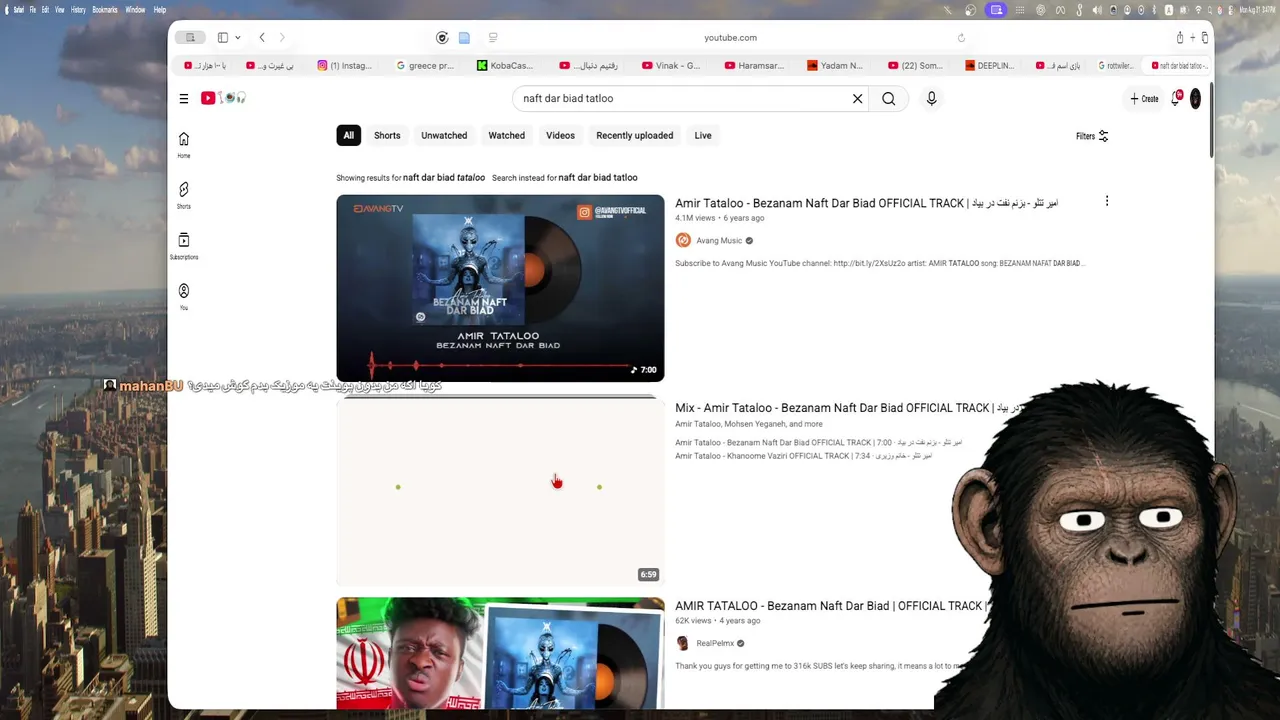Viewport: 1280px width, 720px height.
Task: Click the page vertical scrollbar
Action: coord(1211,120)
